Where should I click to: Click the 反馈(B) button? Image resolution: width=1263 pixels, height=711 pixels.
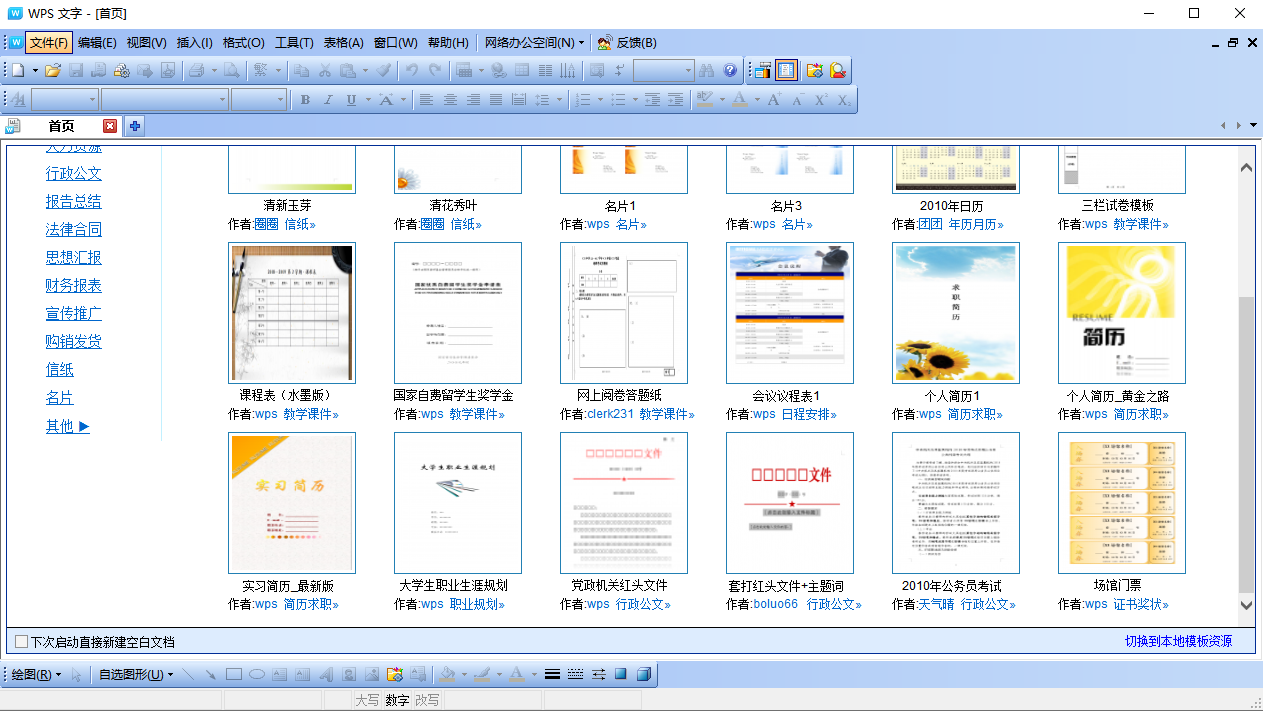628,43
